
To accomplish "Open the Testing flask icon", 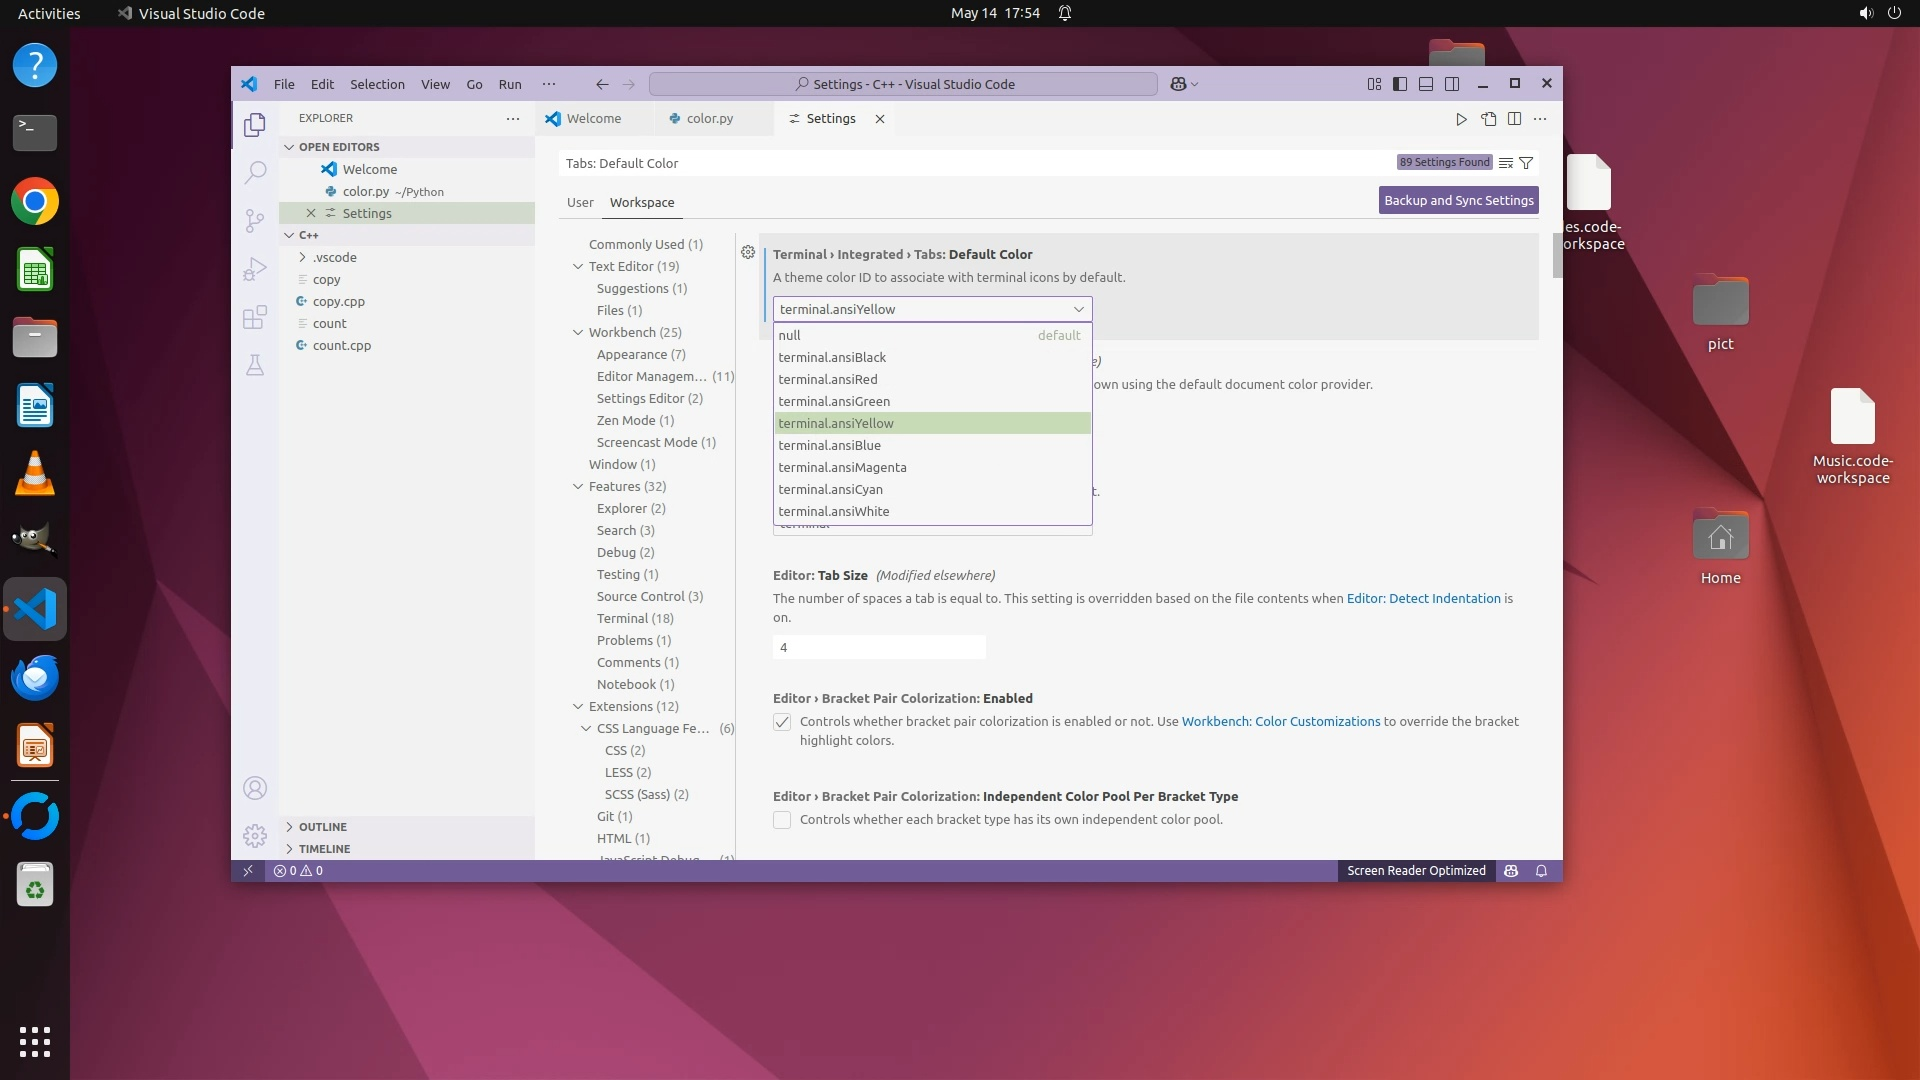I will (x=255, y=365).
